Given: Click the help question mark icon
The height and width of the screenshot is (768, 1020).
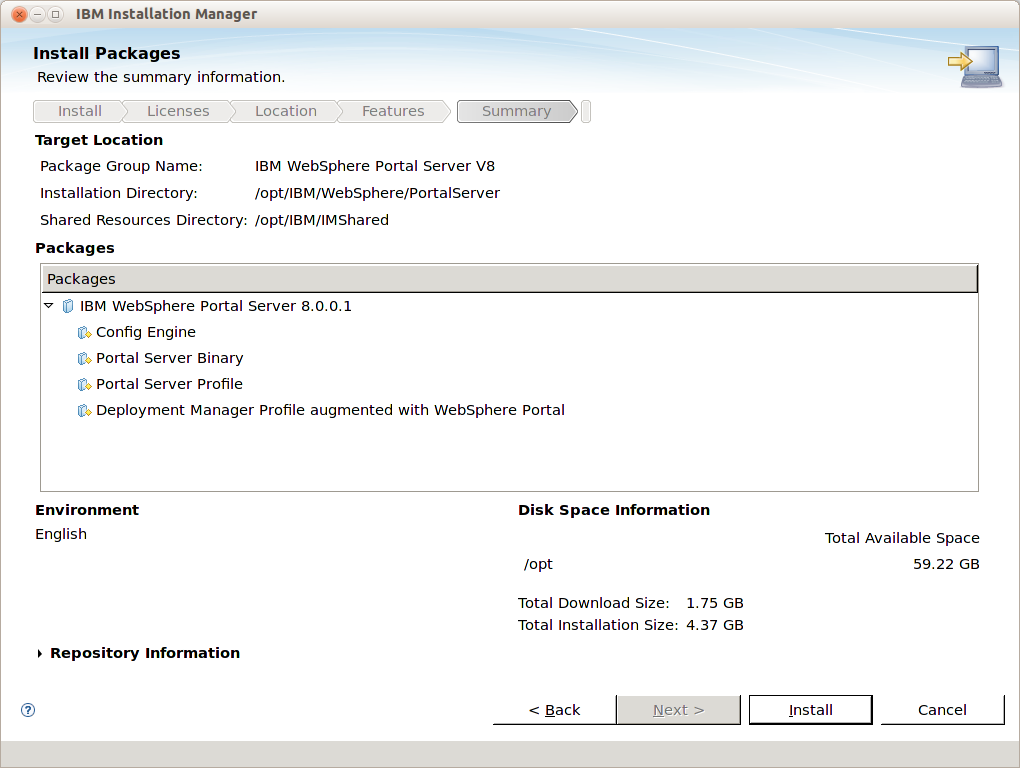Looking at the screenshot, I should tap(28, 709).
